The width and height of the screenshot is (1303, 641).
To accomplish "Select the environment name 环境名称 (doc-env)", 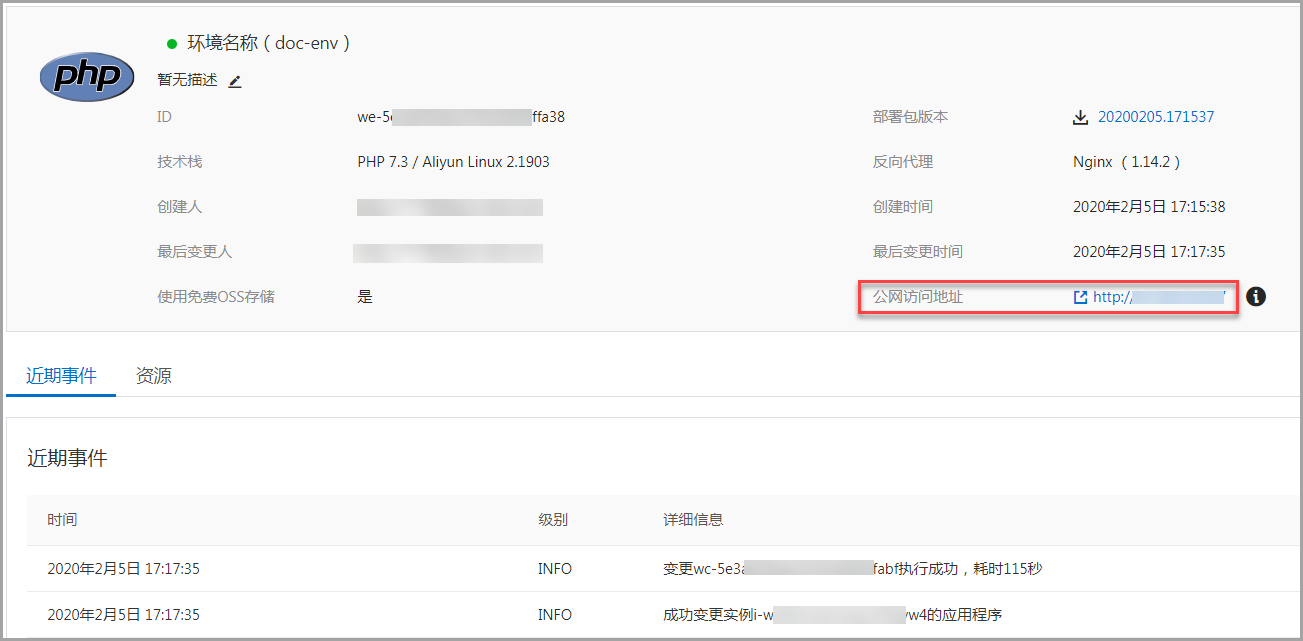I will pyautogui.click(x=269, y=43).
